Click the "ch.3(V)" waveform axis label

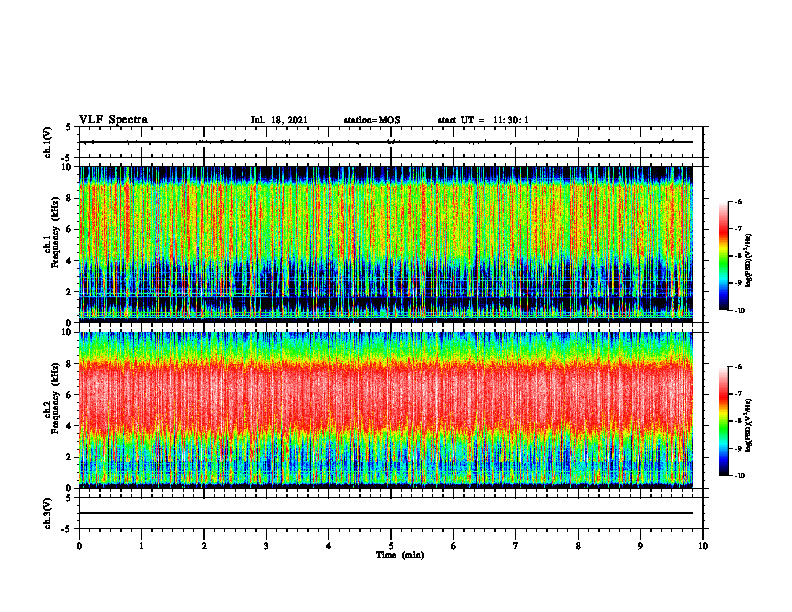point(47,513)
